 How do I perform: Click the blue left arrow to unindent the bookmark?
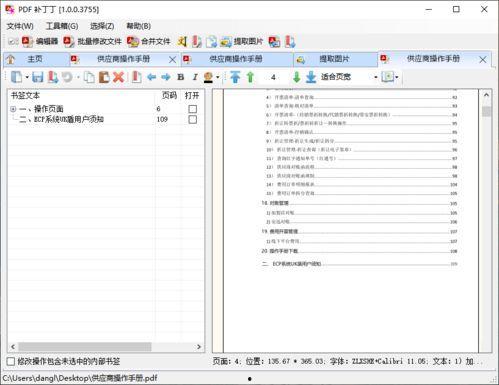coord(152,77)
